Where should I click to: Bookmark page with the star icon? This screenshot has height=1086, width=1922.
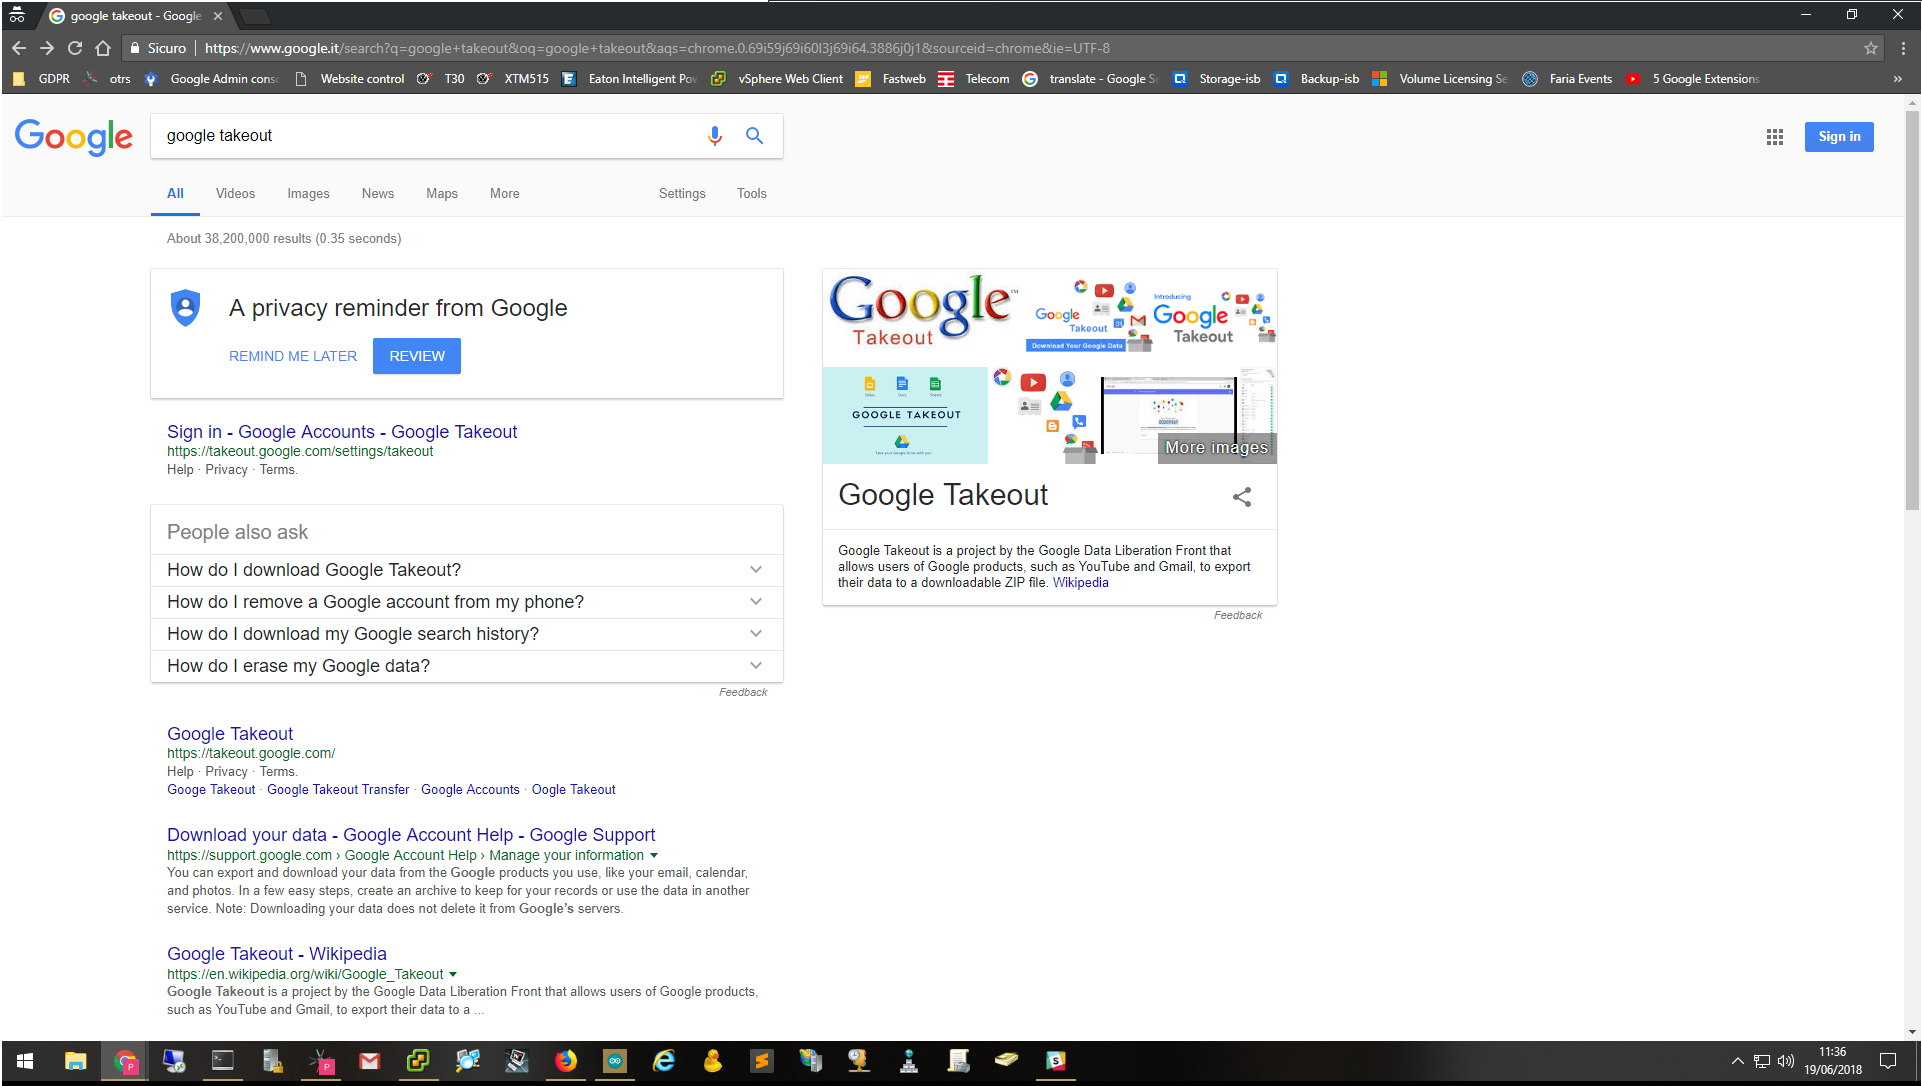point(1871,48)
